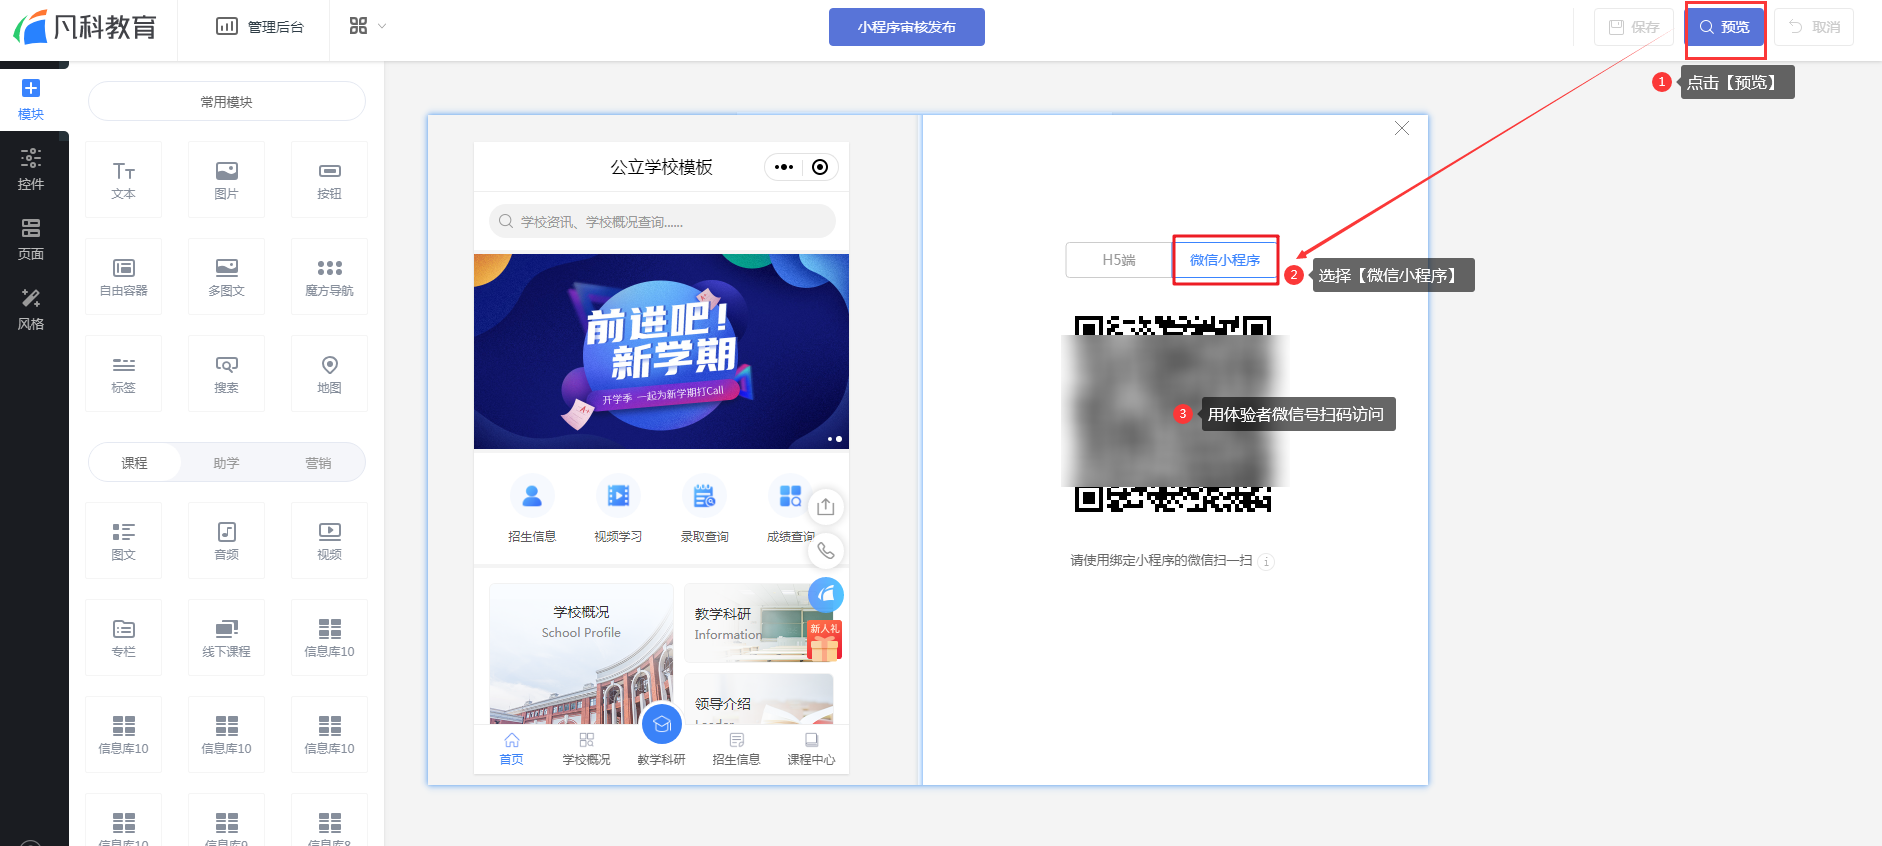Select the 图片 image module
The height and width of the screenshot is (846, 1882).
point(227,180)
